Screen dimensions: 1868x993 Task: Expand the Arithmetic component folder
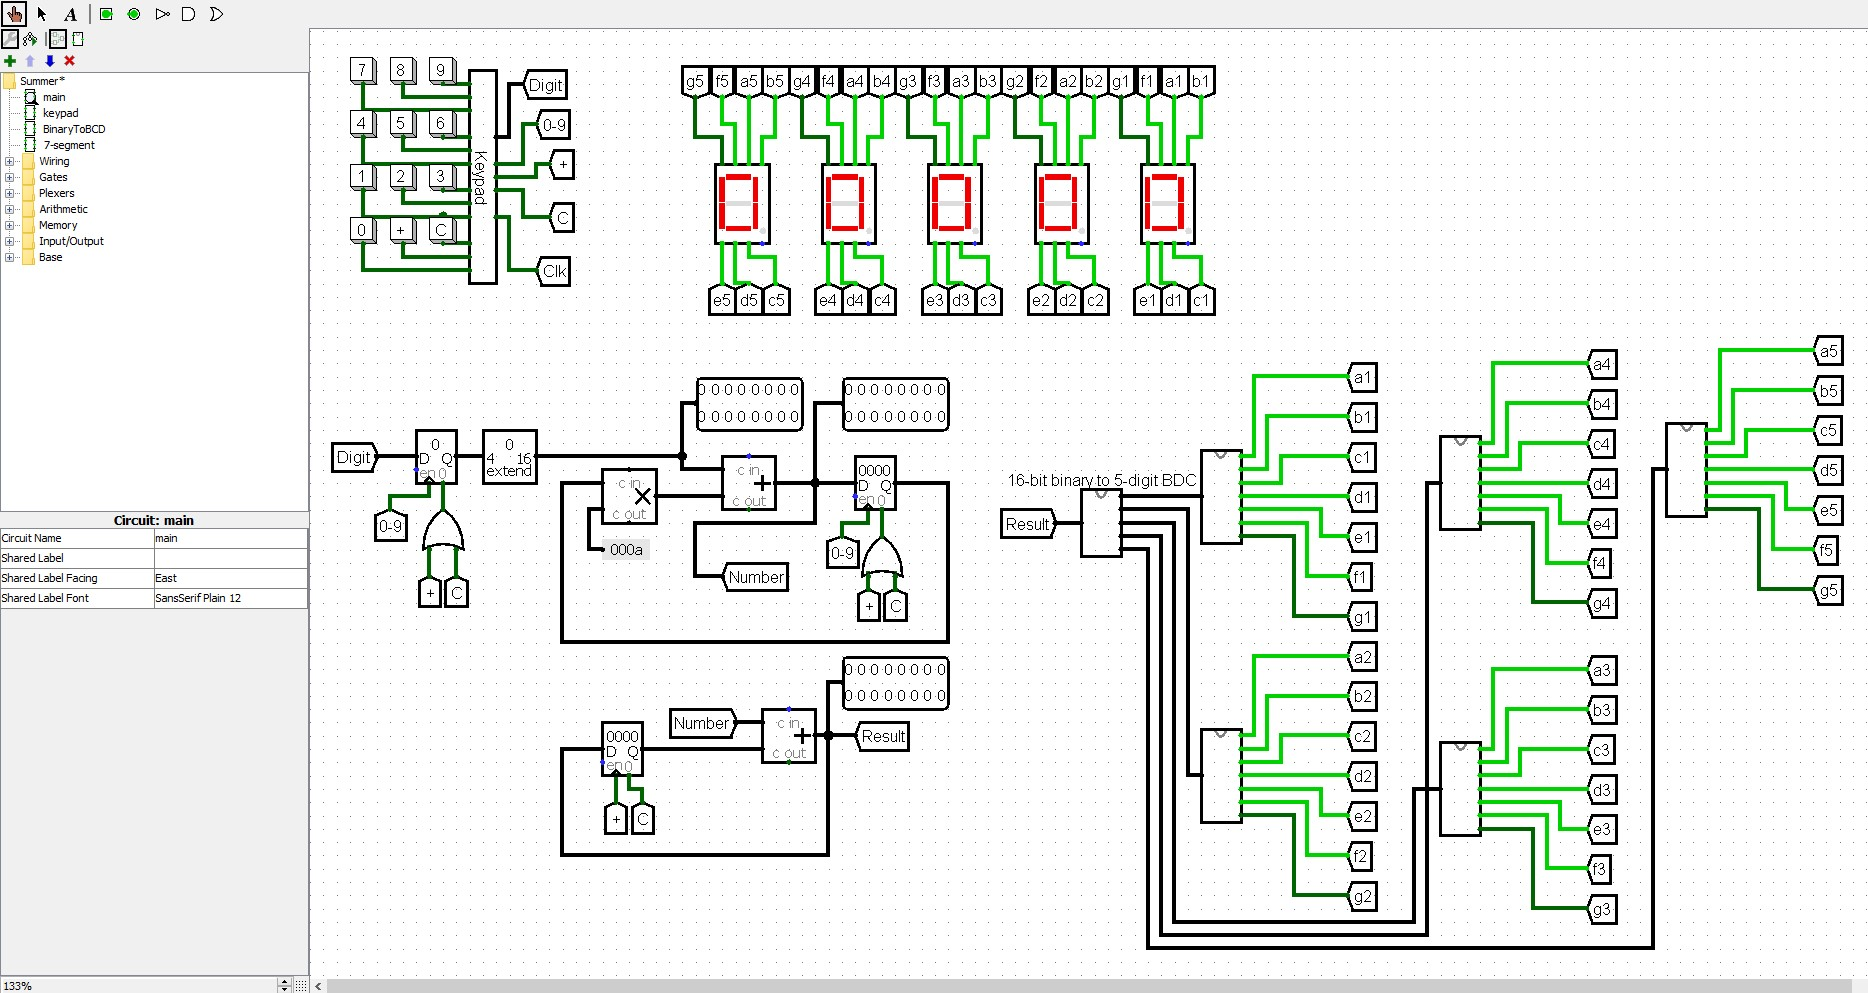[9, 209]
